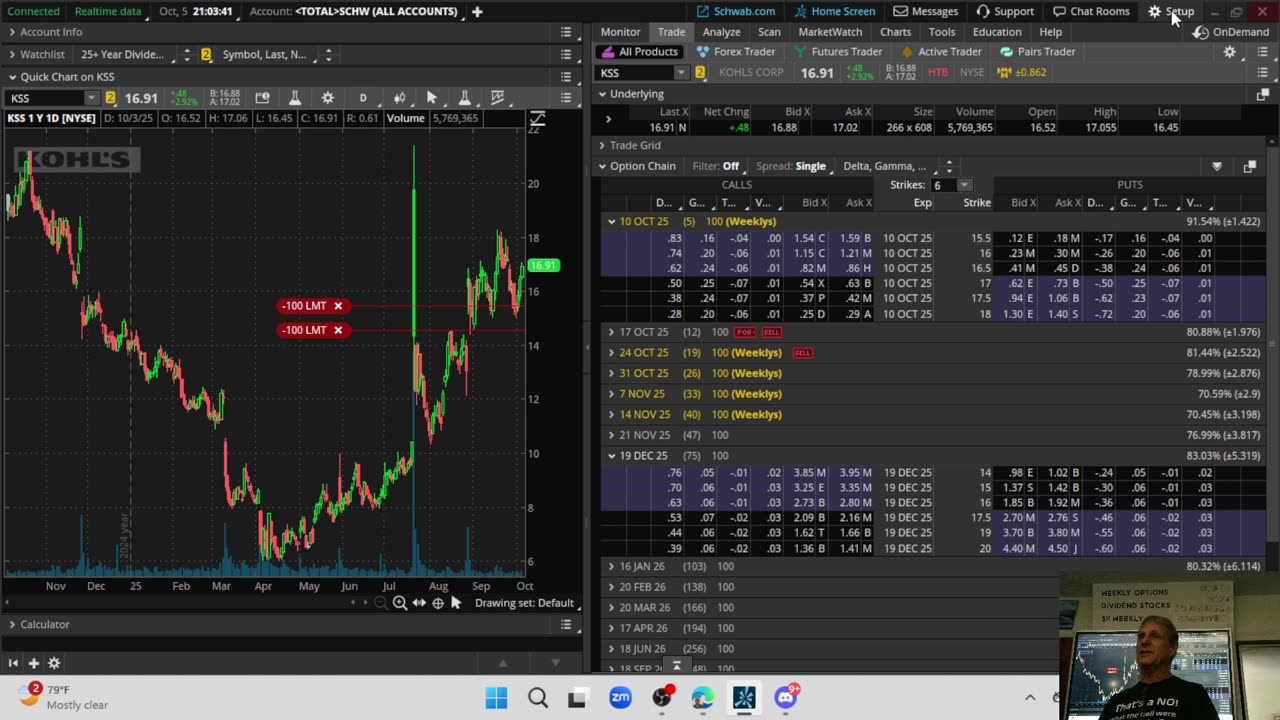Screen dimensions: 1280x720
Task: Collapse the 10 OCT 25 expiration
Action: (611, 221)
